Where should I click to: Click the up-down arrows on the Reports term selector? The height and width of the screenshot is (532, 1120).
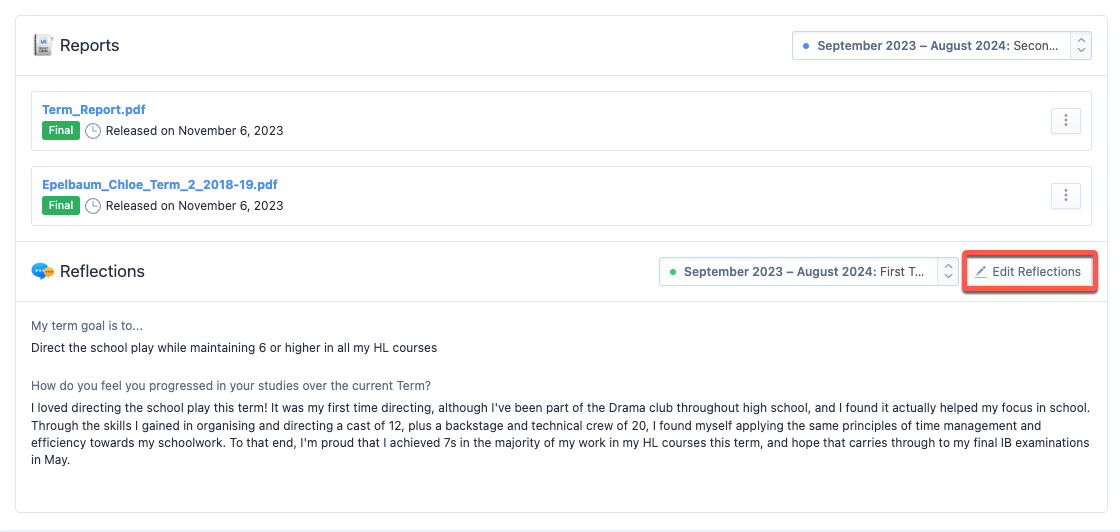click(1081, 46)
